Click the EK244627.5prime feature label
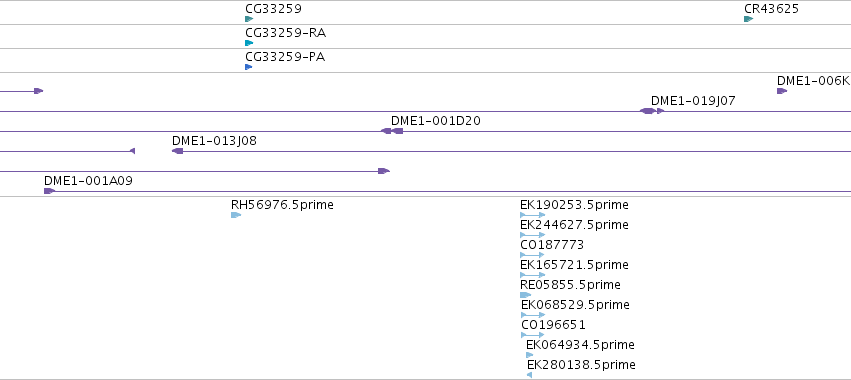The height and width of the screenshot is (380, 851). (574, 225)
